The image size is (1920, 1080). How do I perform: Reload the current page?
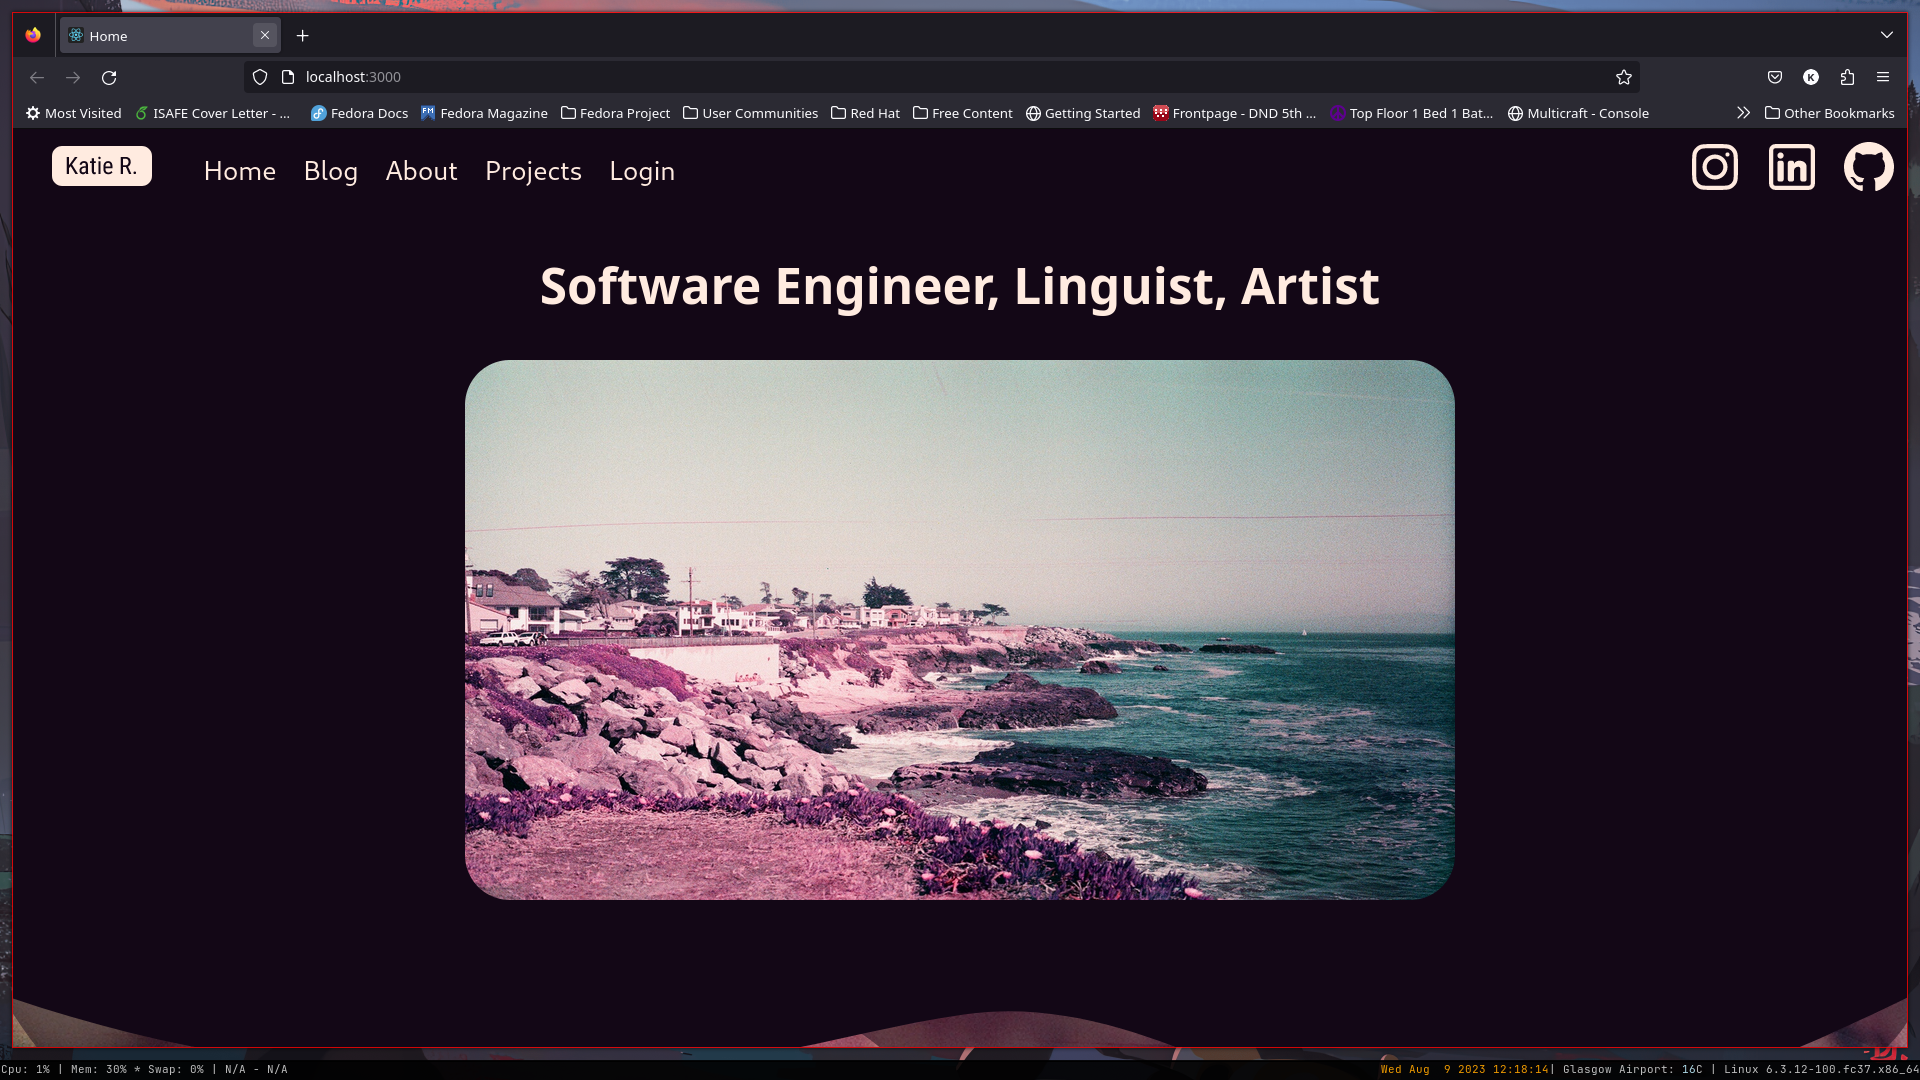[109, 77]
